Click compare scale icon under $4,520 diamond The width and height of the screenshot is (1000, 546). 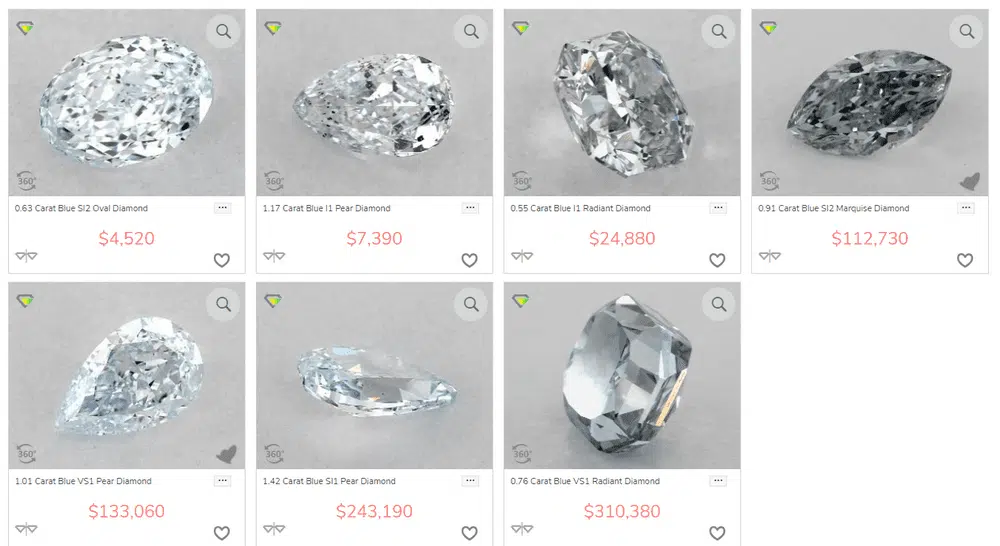pos(26,256)
